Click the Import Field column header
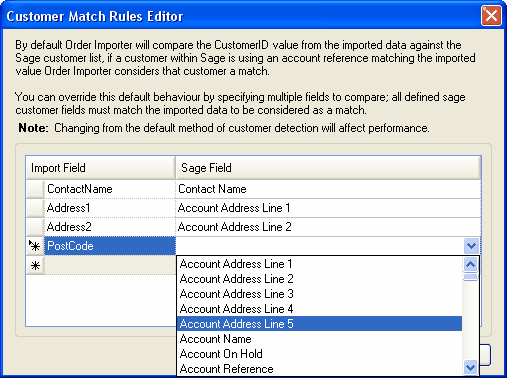 (100, 168)
